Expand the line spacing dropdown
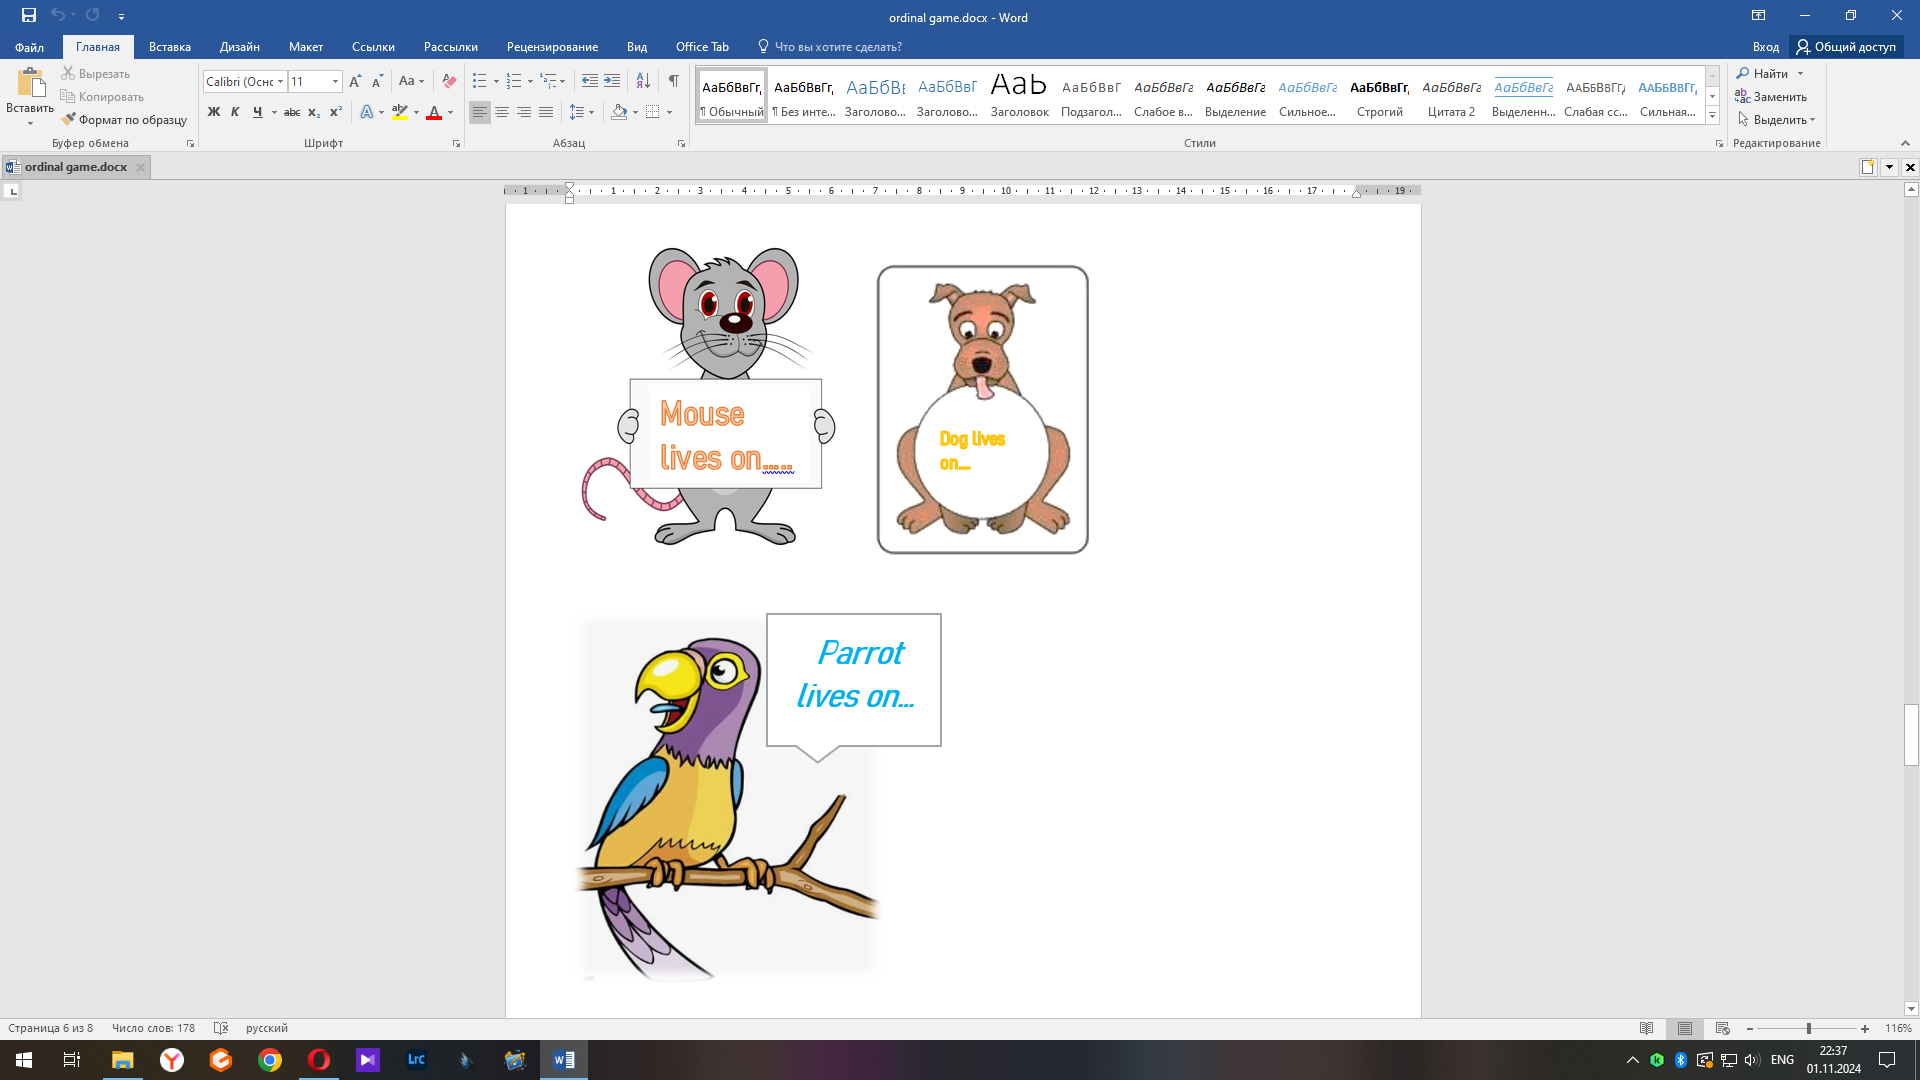 pyautogui.click(x=592, y=112)
